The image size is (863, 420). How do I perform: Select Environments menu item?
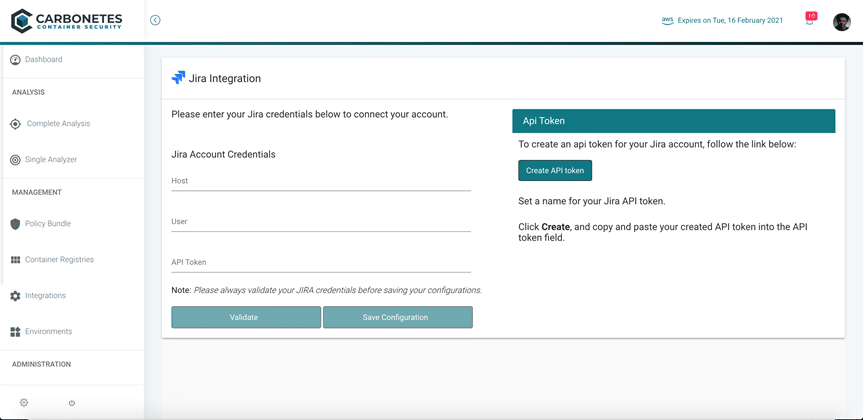coord(48,331)
